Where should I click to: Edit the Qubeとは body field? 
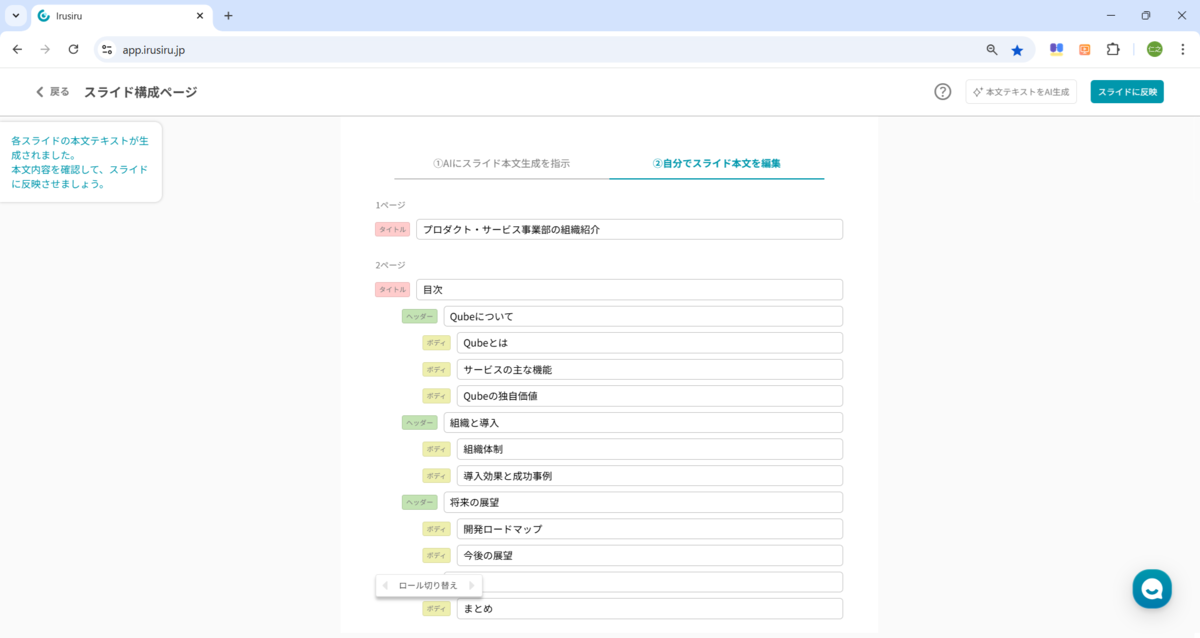click(650, 342)
